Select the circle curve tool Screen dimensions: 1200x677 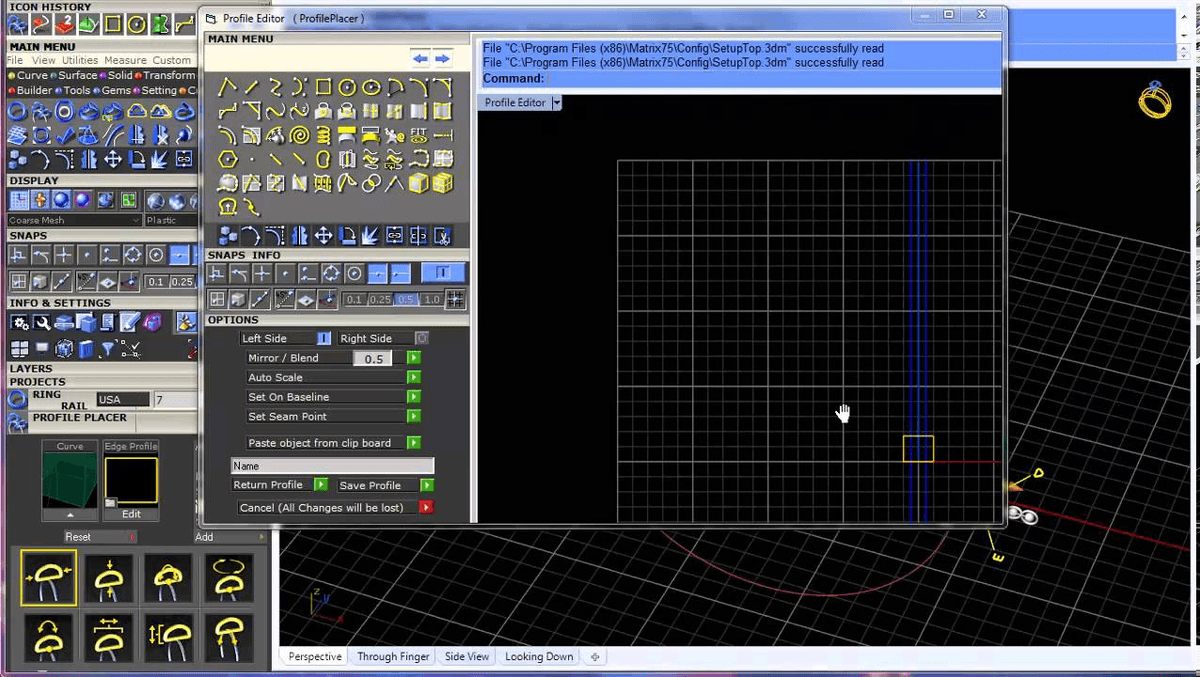click(x=346, y=87)
